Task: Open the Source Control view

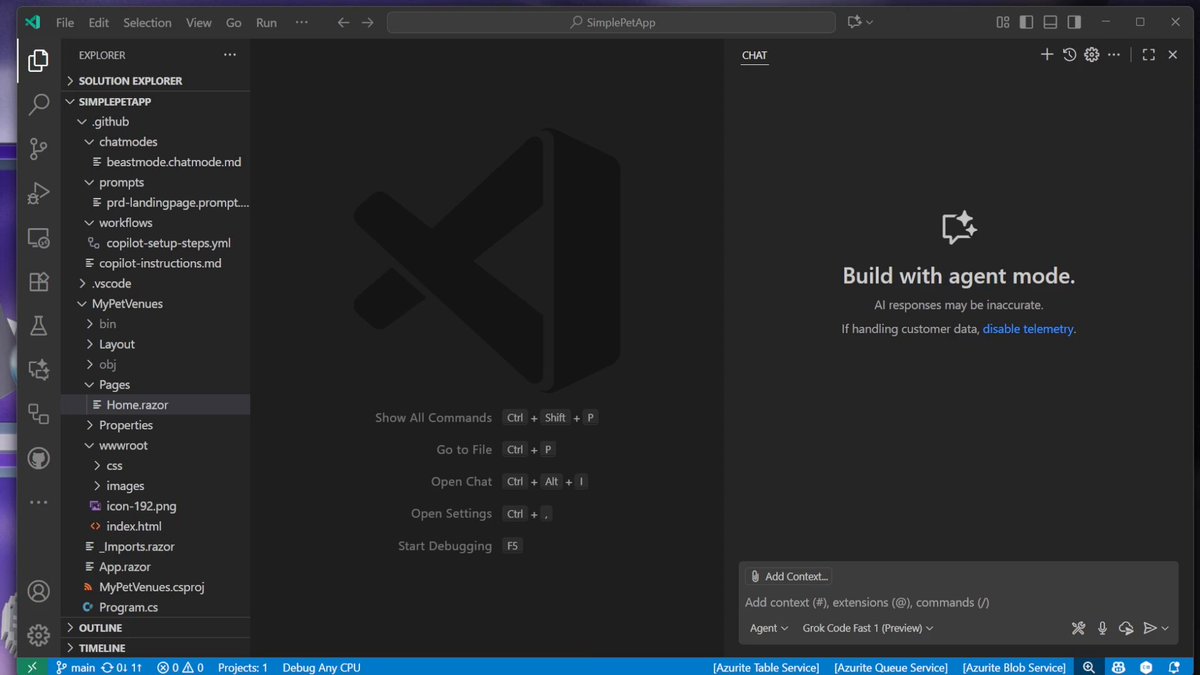Action: tap(38, 149)
